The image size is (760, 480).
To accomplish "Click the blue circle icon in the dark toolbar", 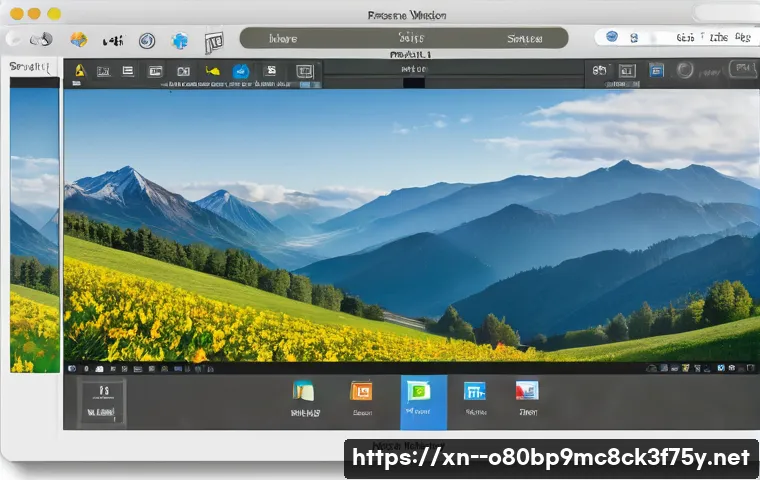I will click(240, 72).
